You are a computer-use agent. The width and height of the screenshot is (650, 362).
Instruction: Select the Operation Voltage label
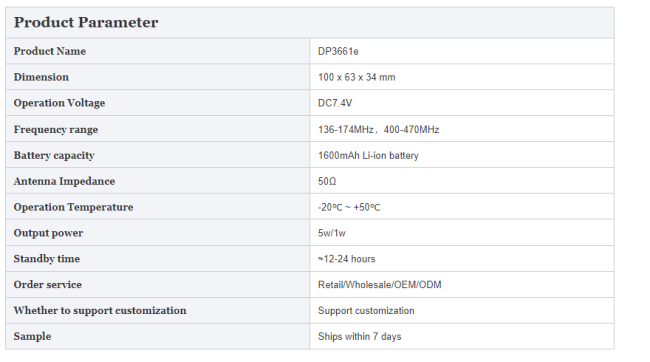[x=59, y=103]
